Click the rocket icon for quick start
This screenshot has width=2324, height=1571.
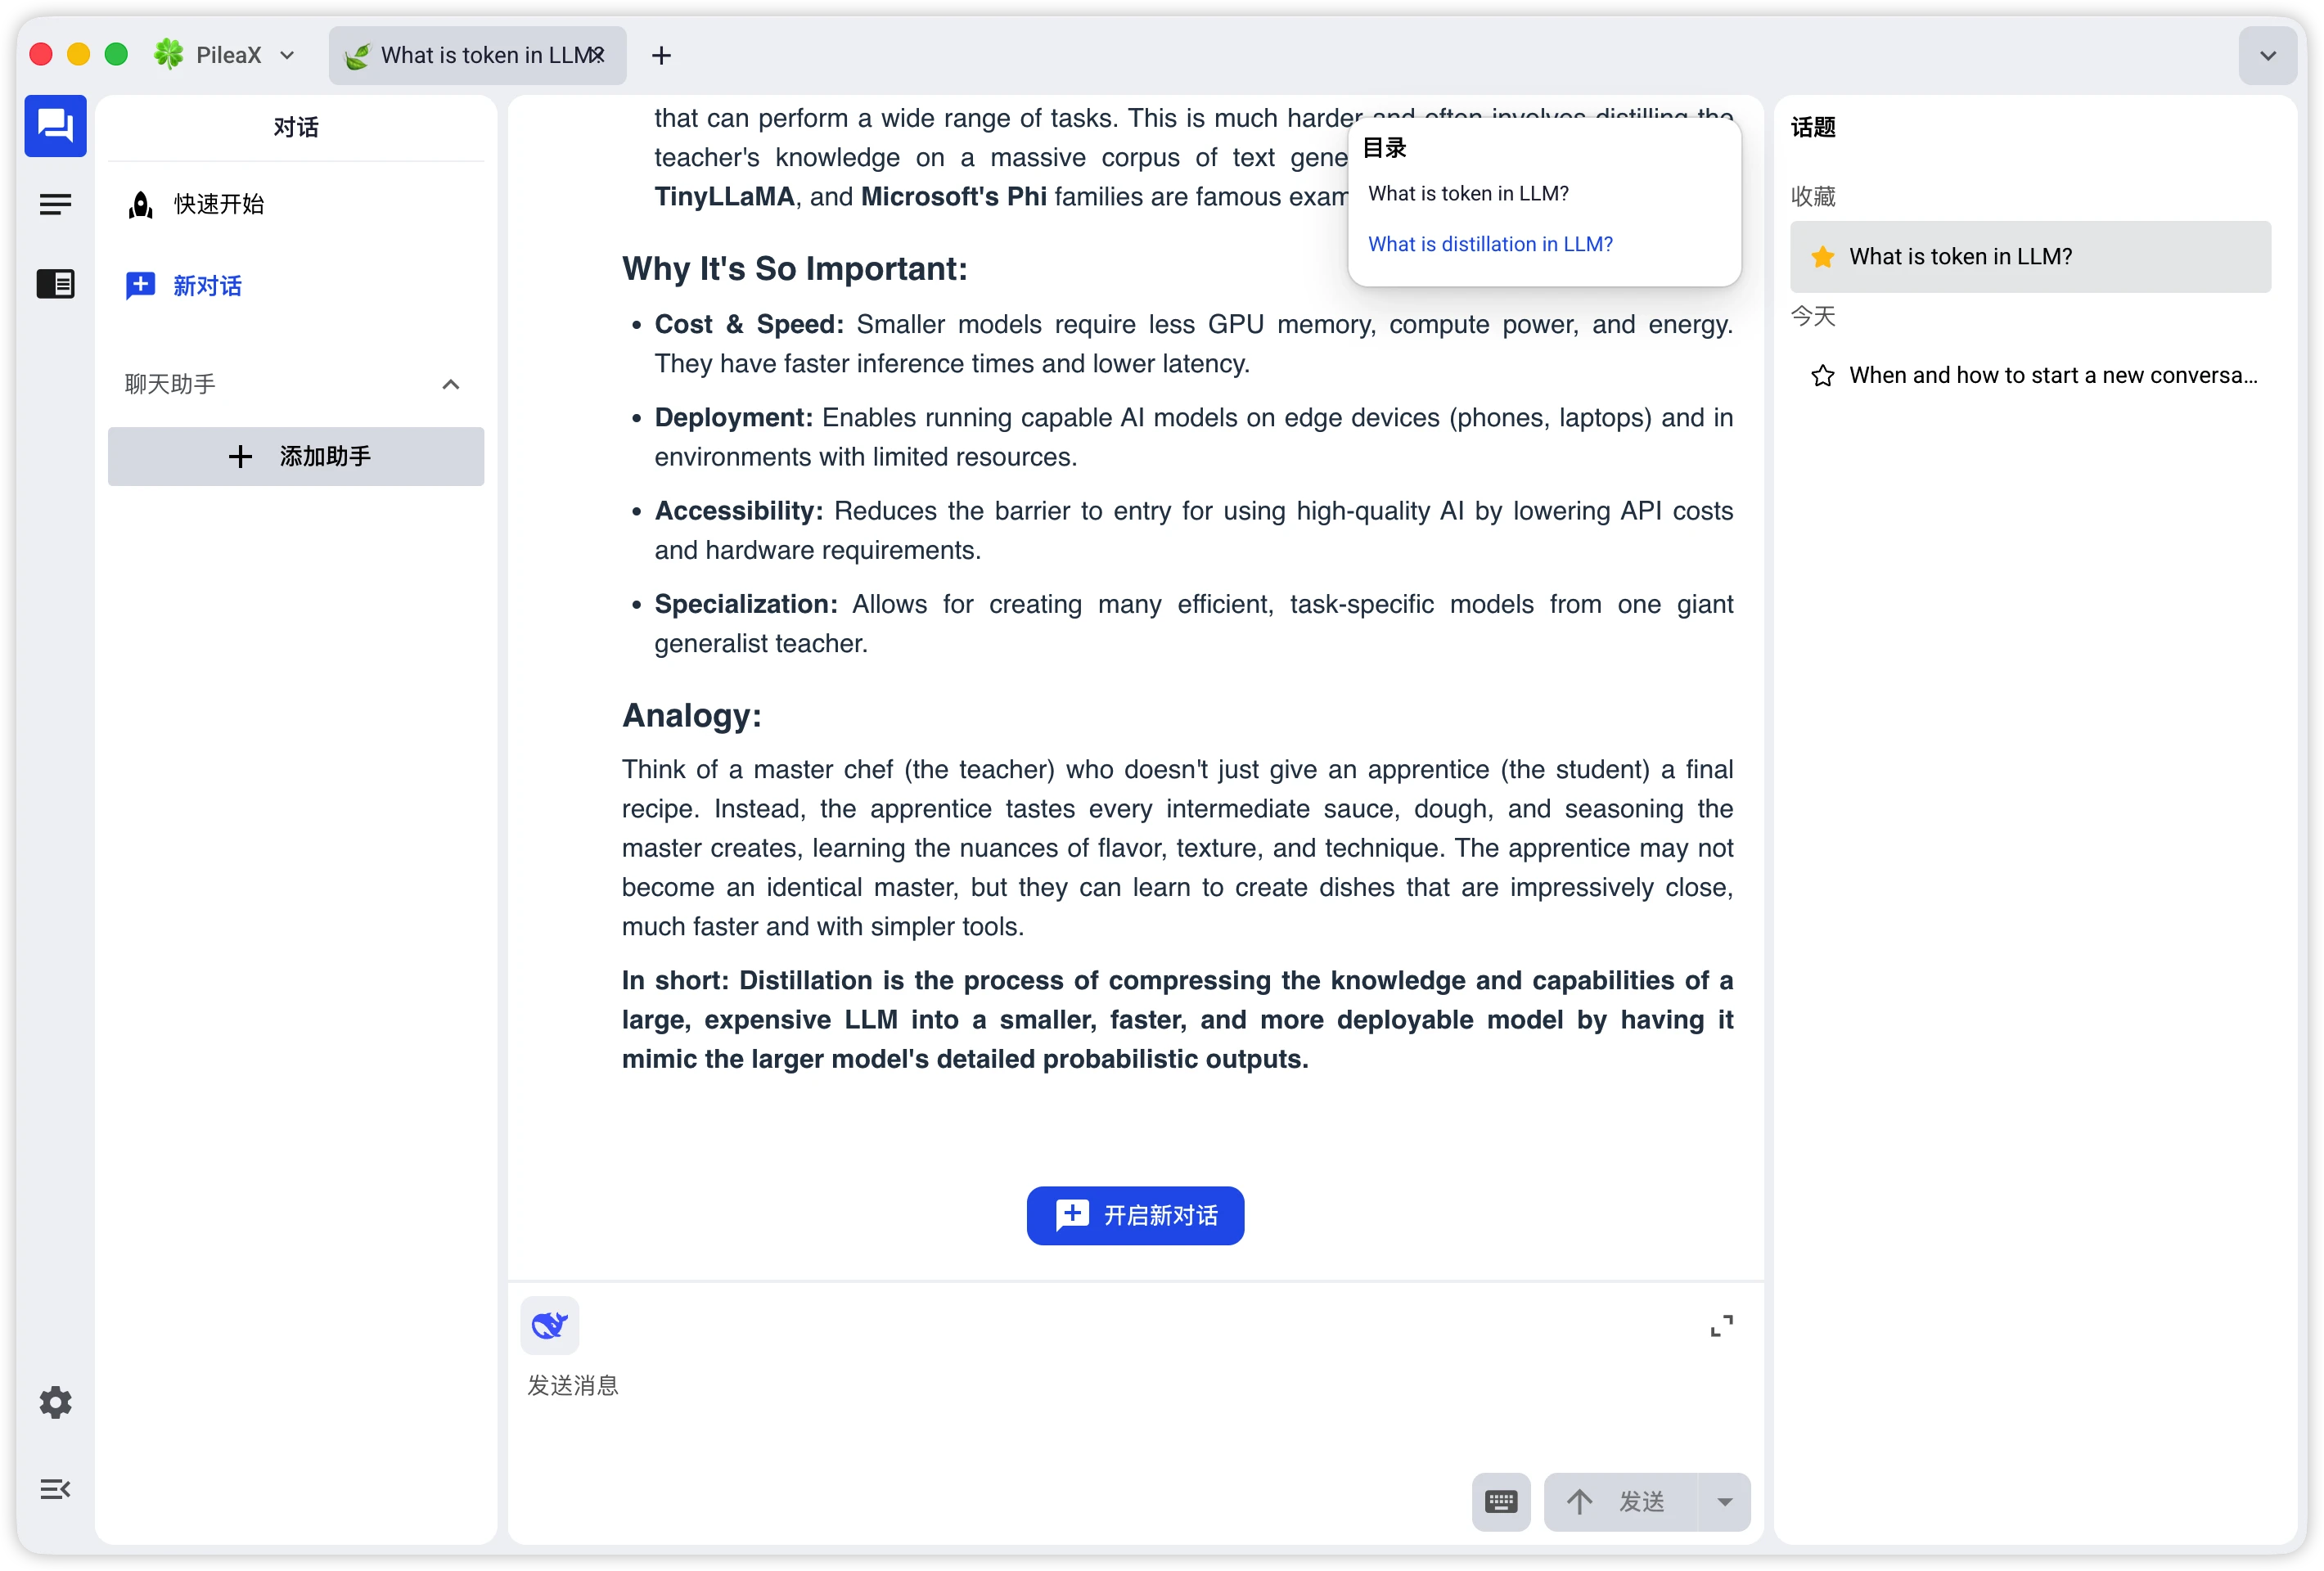[141, 204]
